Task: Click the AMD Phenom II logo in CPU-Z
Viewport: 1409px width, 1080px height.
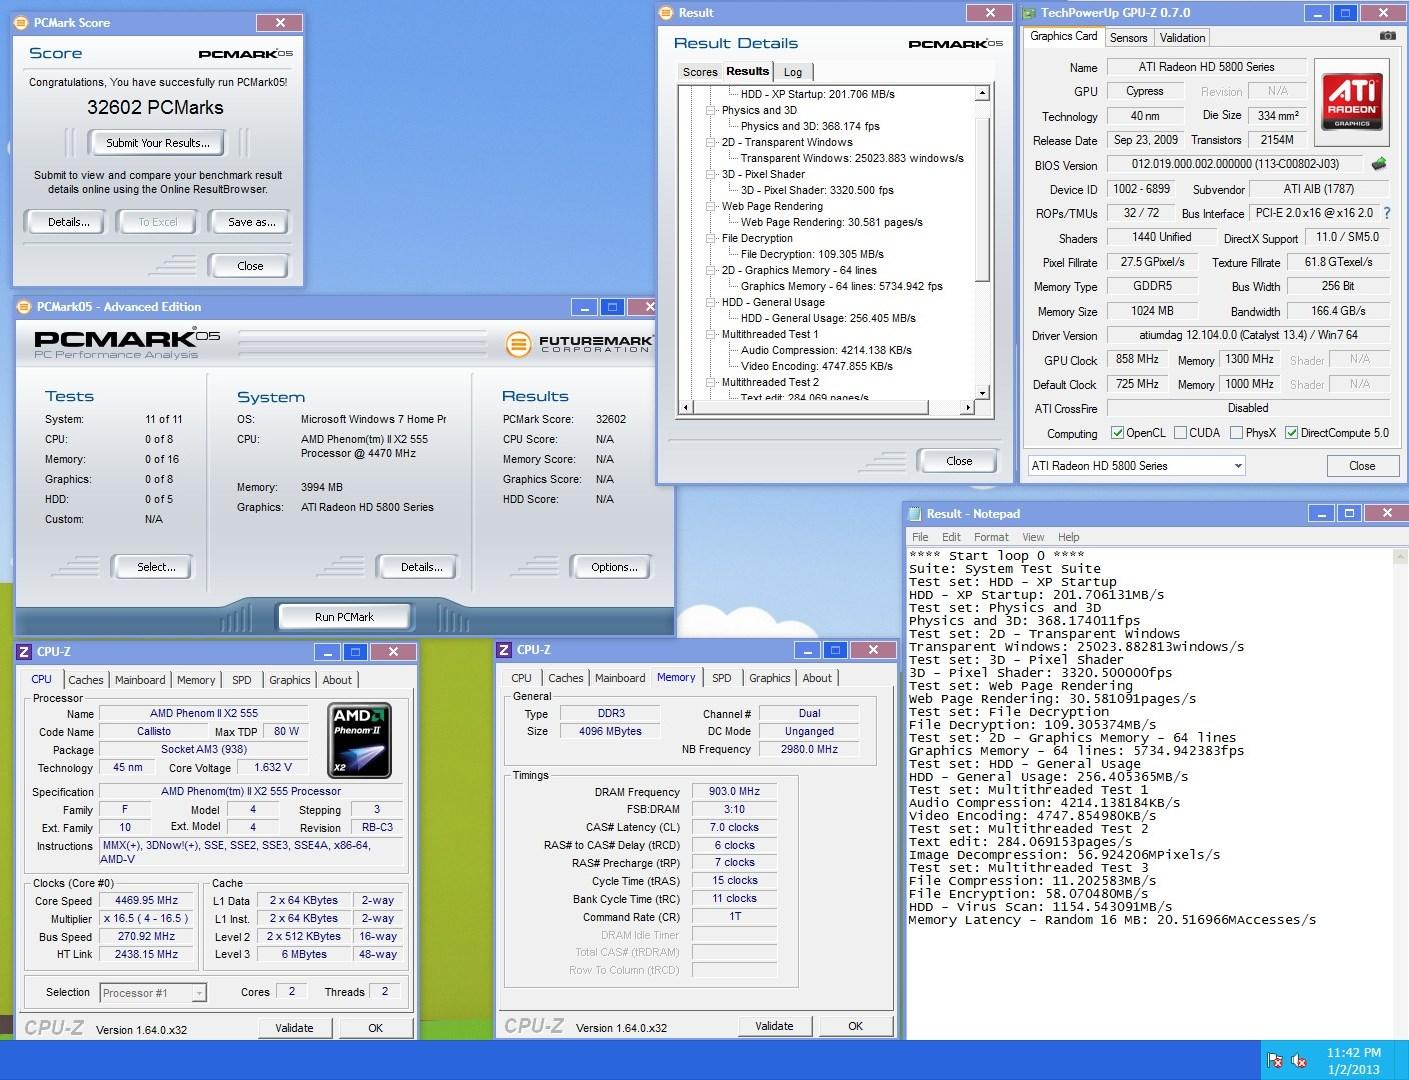Action: (x=359, y=740)
